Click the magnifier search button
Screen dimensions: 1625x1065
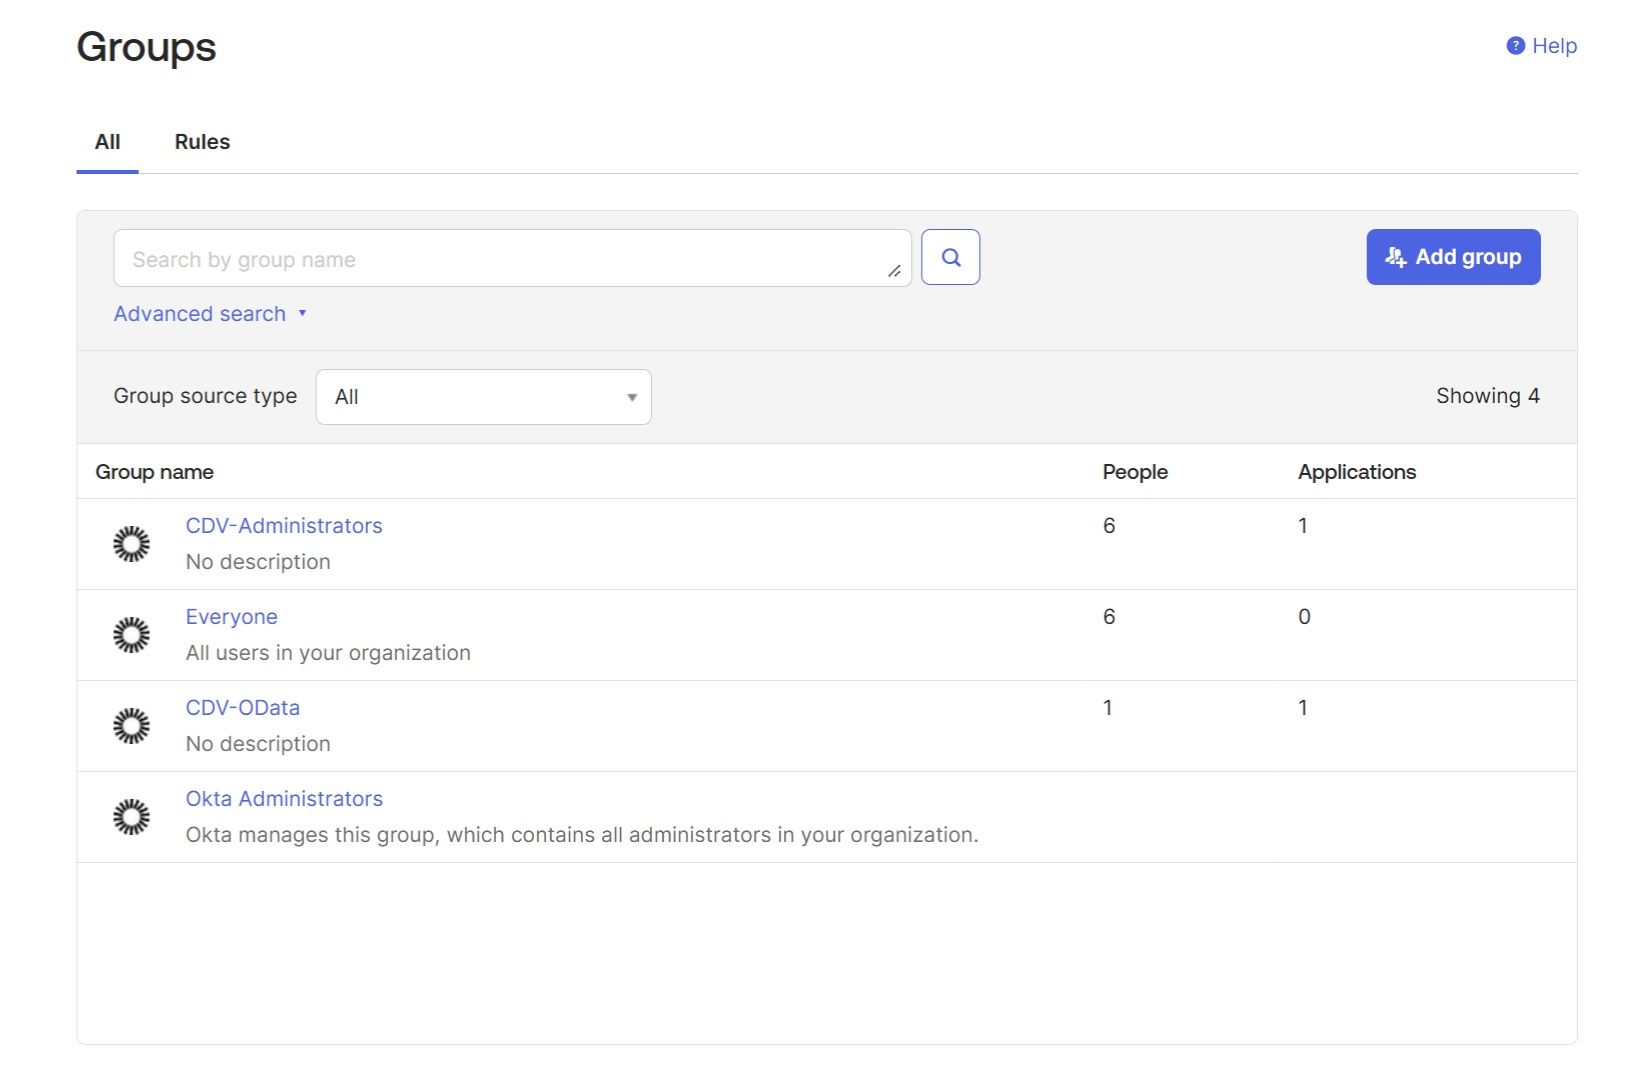pyautogui.click(x=949, y=257)
